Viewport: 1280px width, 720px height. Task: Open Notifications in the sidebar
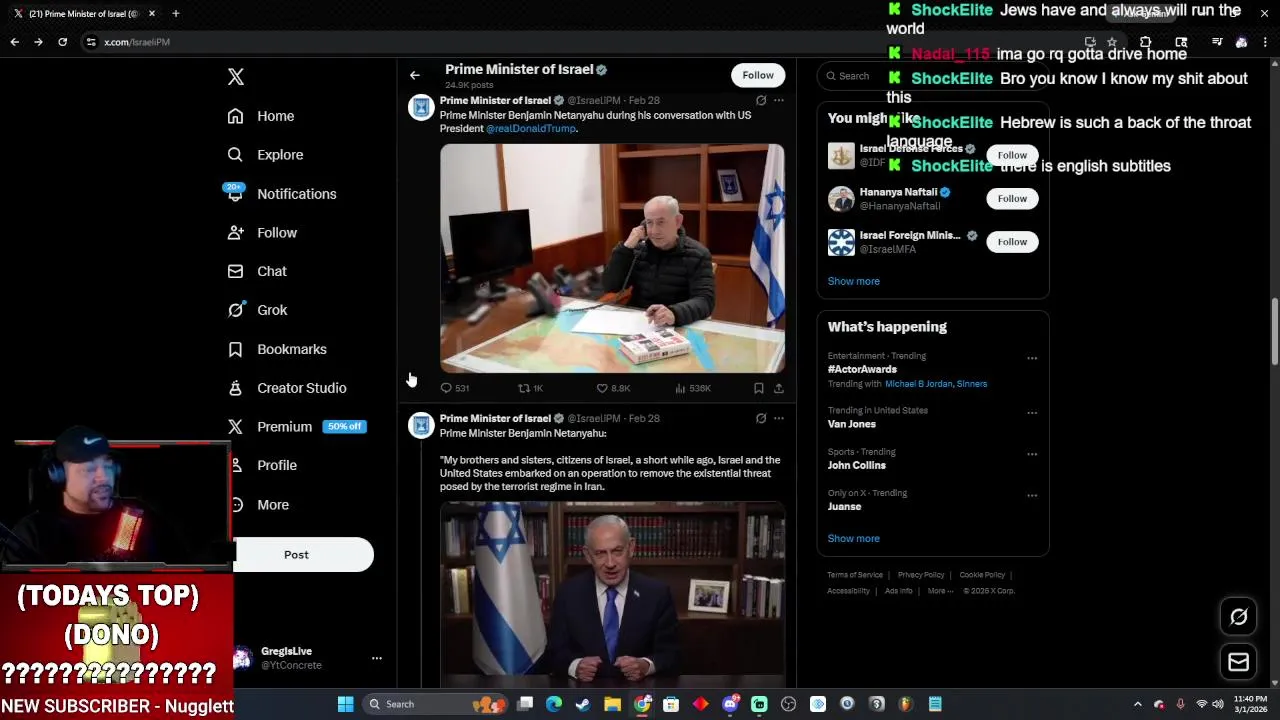point(281,194)
